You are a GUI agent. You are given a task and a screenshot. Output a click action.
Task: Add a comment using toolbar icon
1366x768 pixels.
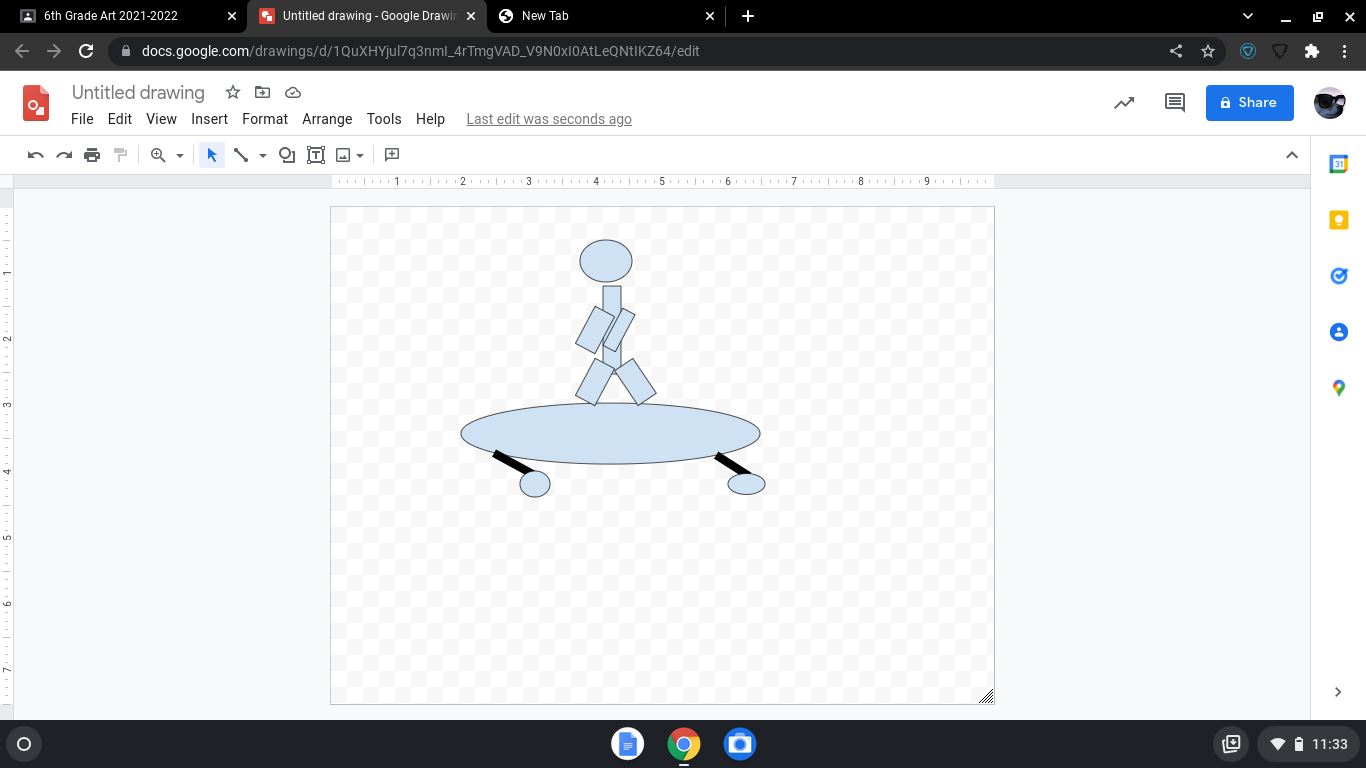[392, 155]
